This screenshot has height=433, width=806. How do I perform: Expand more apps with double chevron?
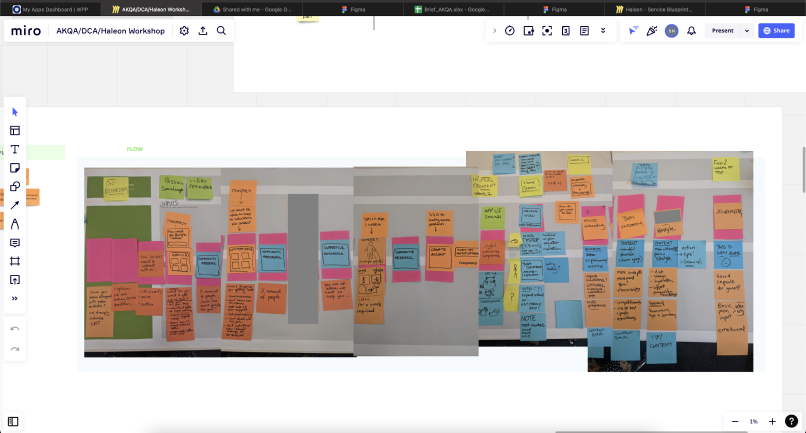pos(603,31)
